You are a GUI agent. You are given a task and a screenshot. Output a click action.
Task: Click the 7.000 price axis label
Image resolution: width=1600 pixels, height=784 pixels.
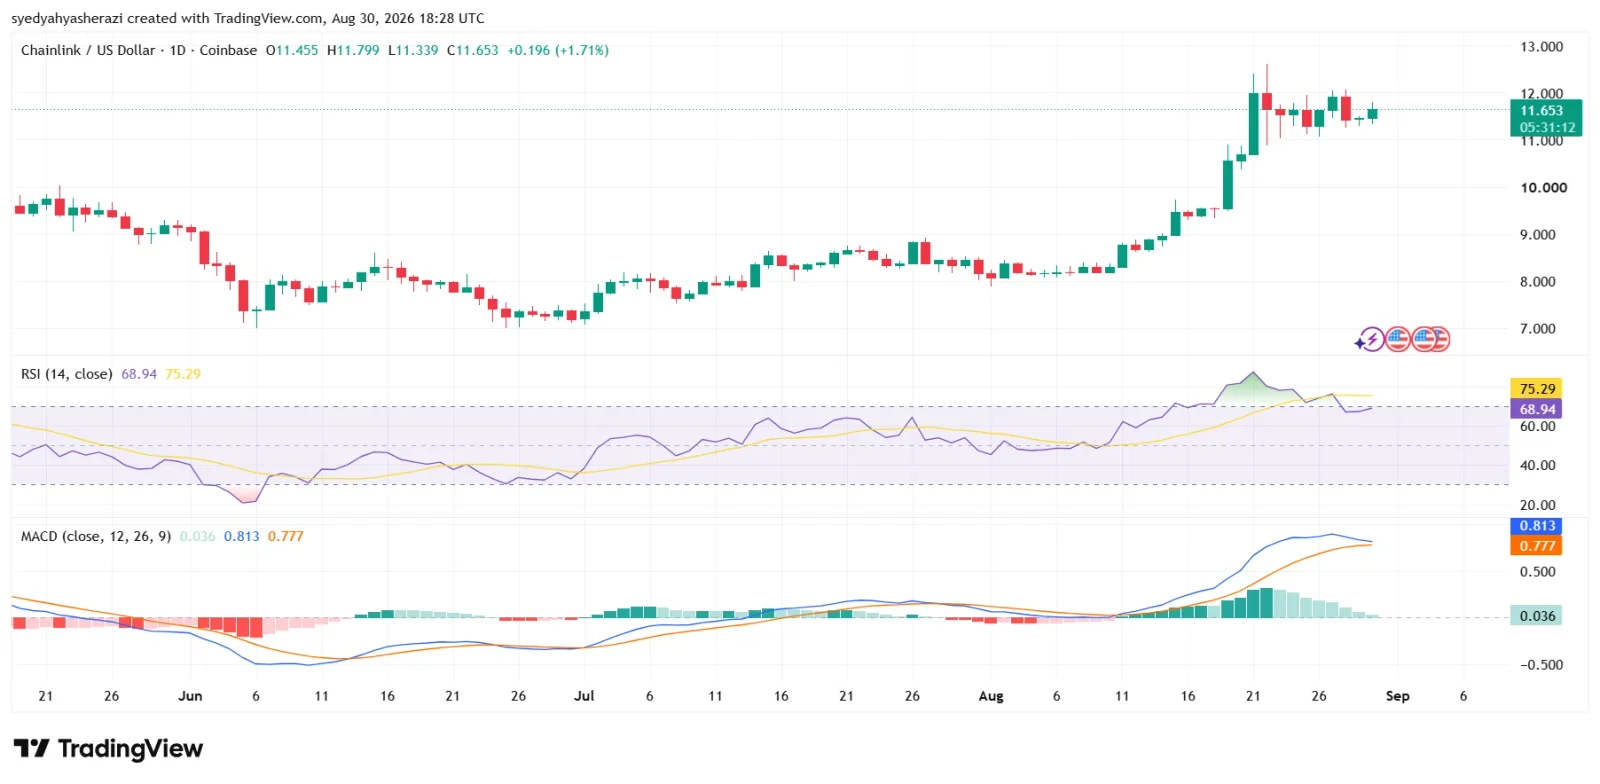[x=1538, y=329]
